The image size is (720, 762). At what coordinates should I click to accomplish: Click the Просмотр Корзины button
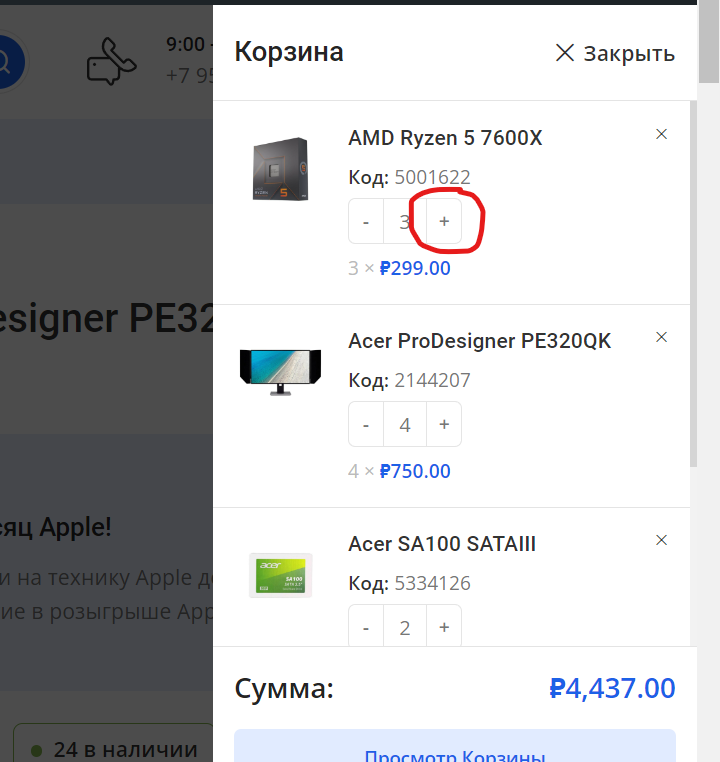(455, 748)
